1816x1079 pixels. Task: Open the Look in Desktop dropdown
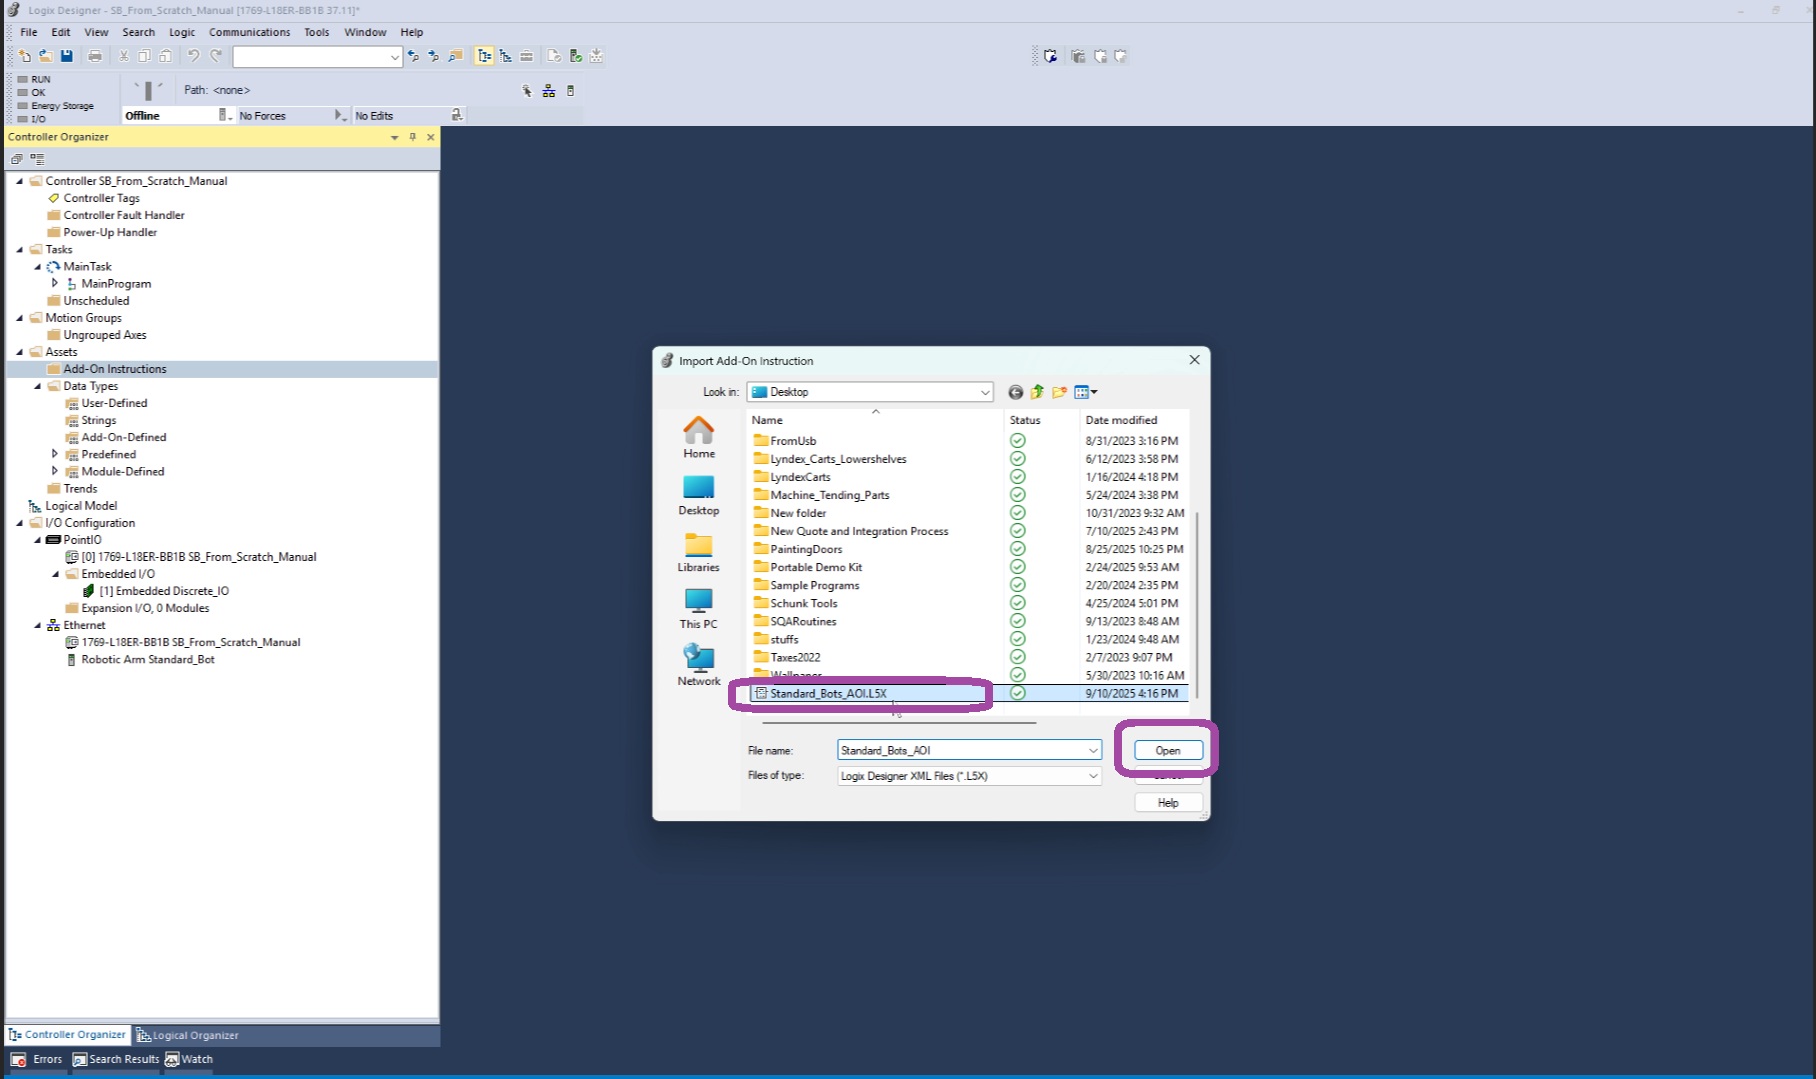point(985,392)
